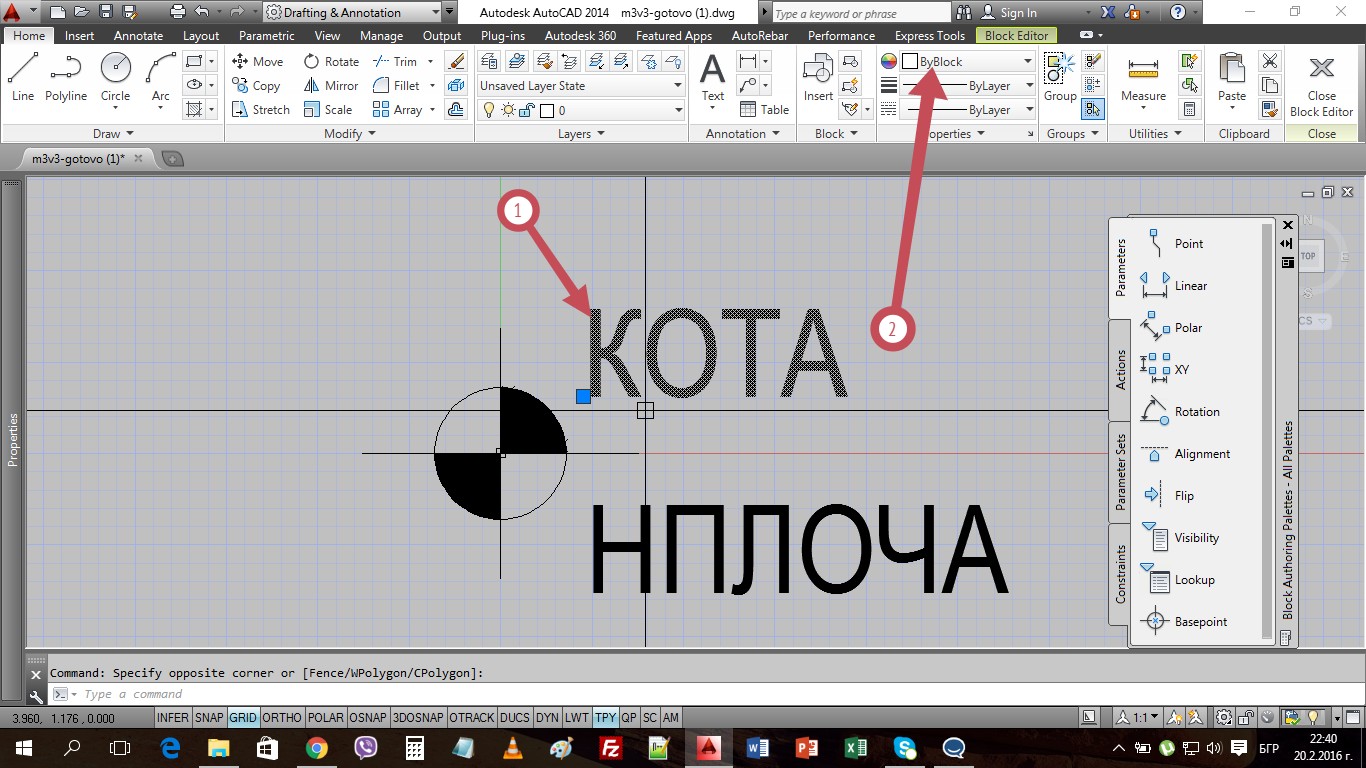Toggle INFER constraints in status bar
Image resolution: width=1366 pixels, height=768 pixels.
click(x=173, y=718)
